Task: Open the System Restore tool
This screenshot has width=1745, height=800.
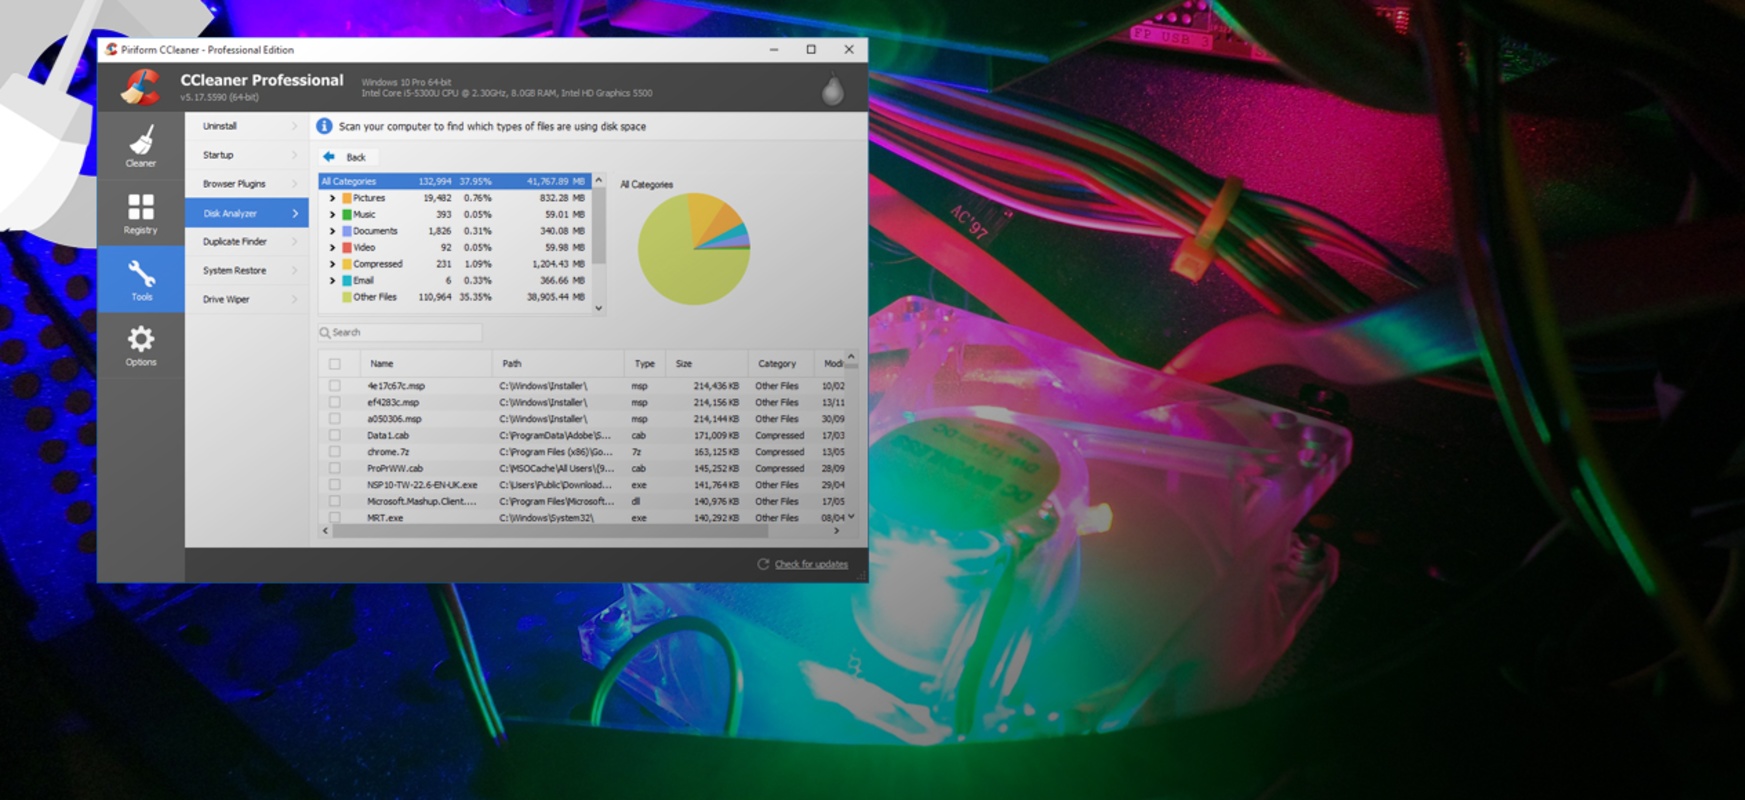Action: [246, 270]
